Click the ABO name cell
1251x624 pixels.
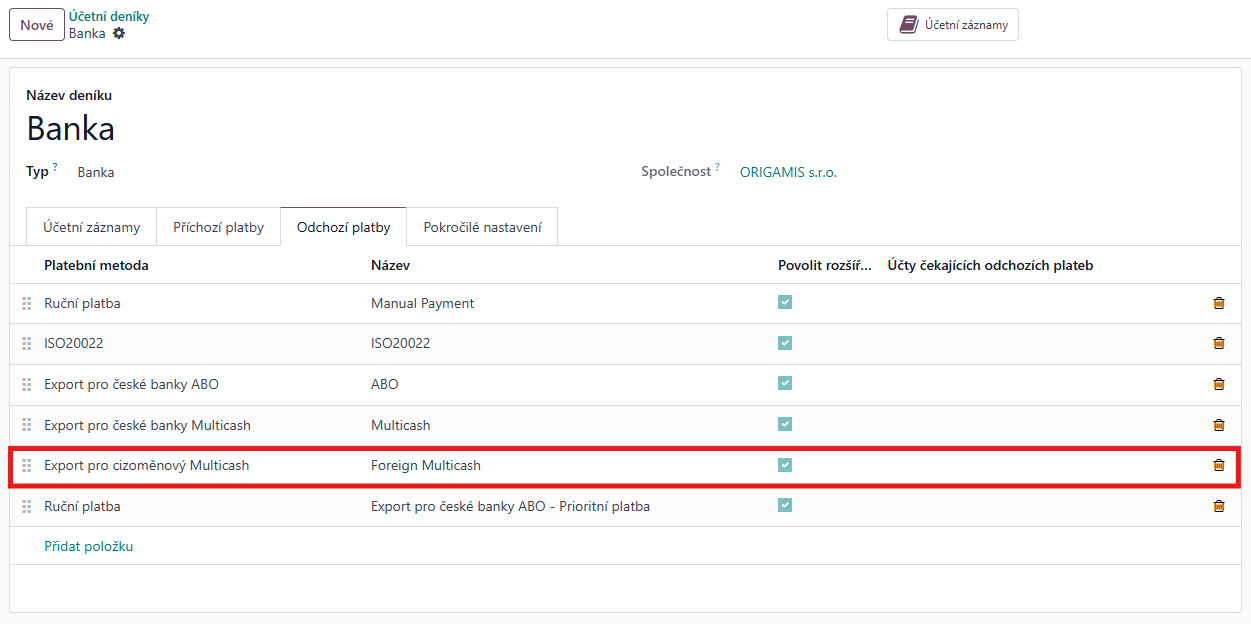[x=385, y=384]
